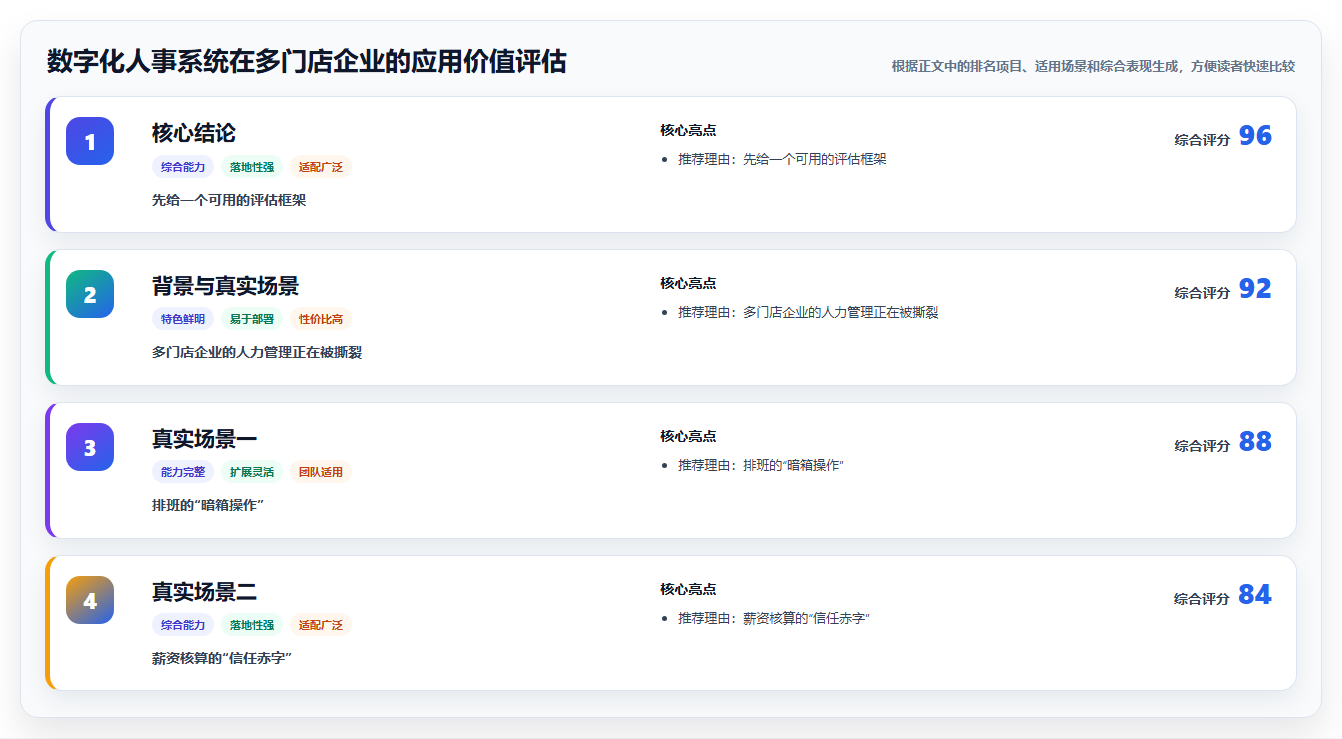
Task: Select the 适配广泛 tag under 真实场景二
Action: [321, 625]
